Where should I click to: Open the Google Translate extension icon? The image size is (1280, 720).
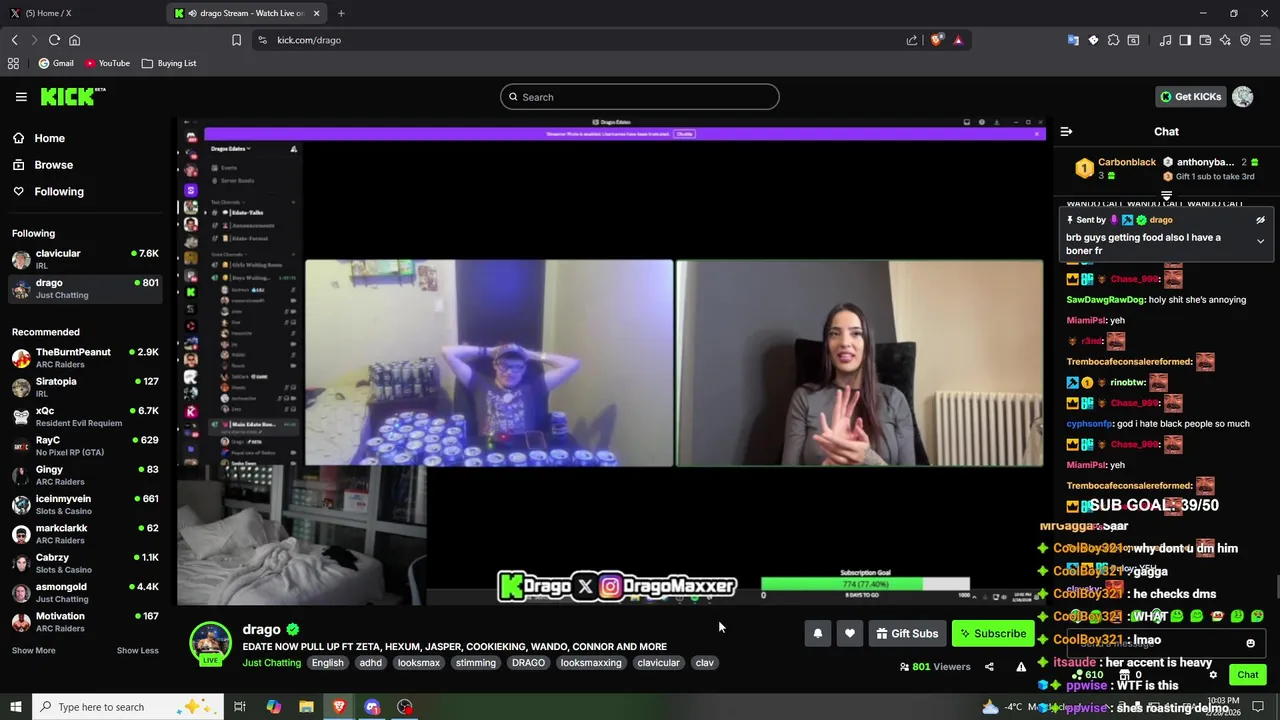1073,40
